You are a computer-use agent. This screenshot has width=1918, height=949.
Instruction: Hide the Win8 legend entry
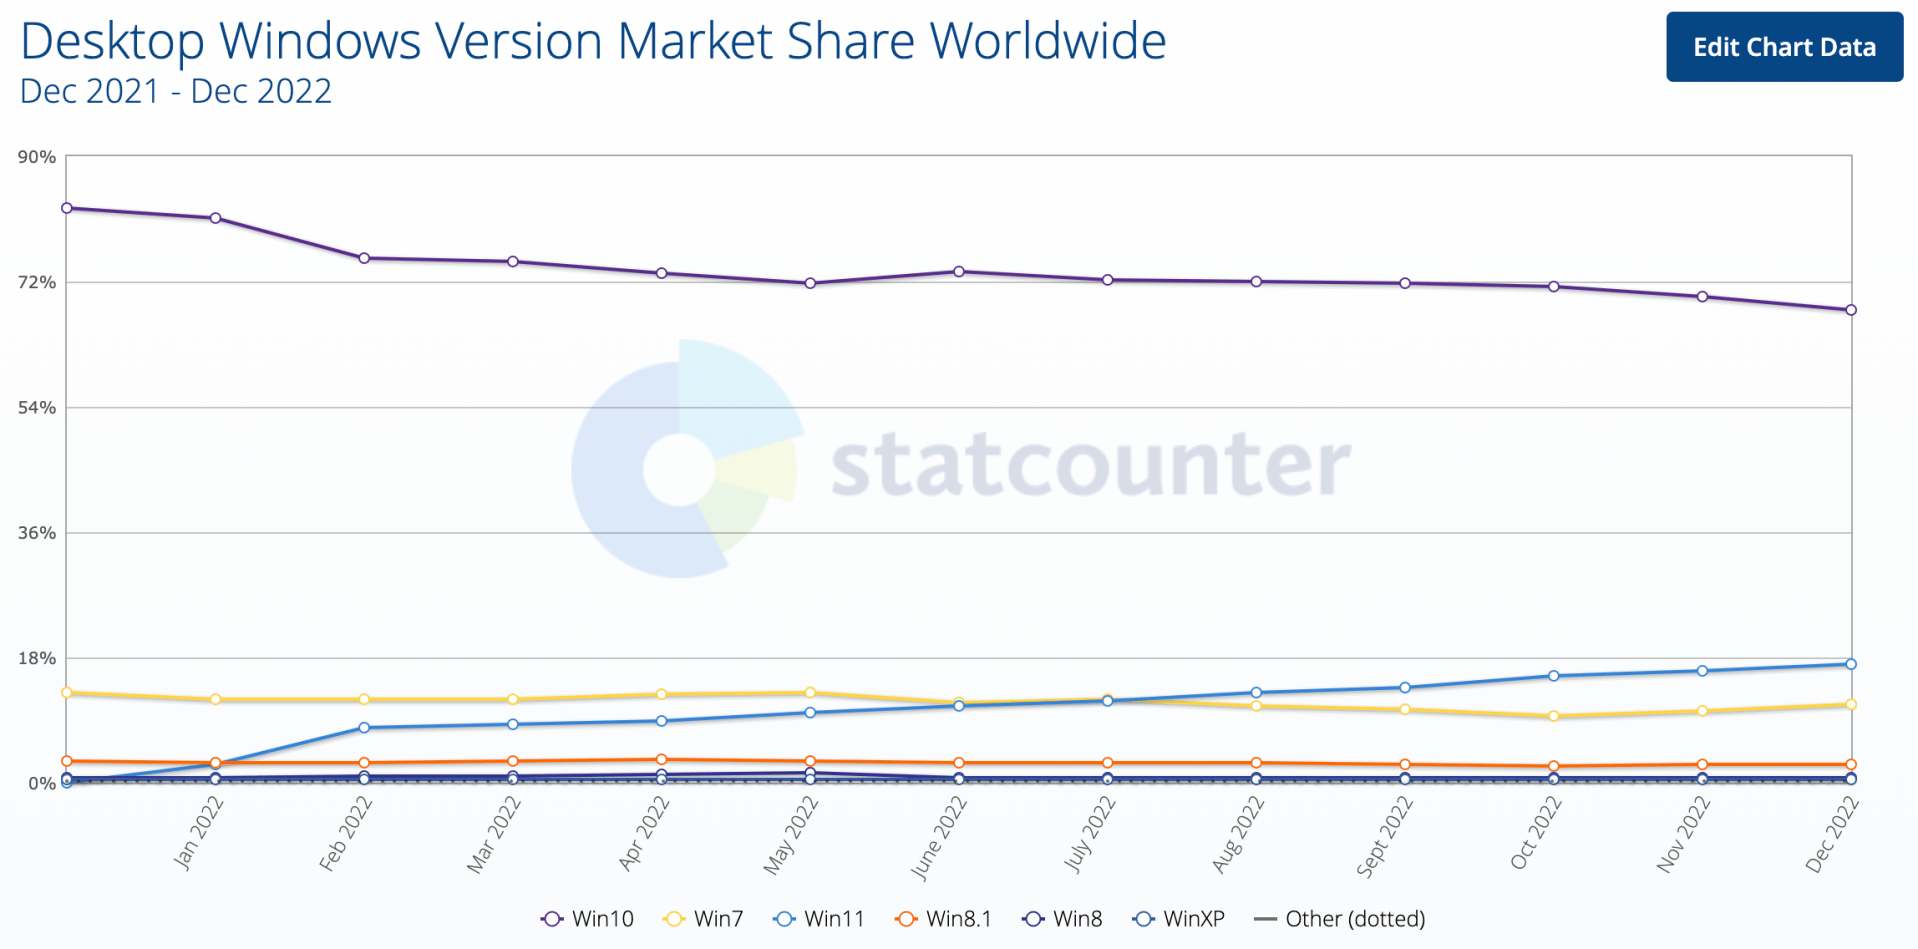[1062, 919]
